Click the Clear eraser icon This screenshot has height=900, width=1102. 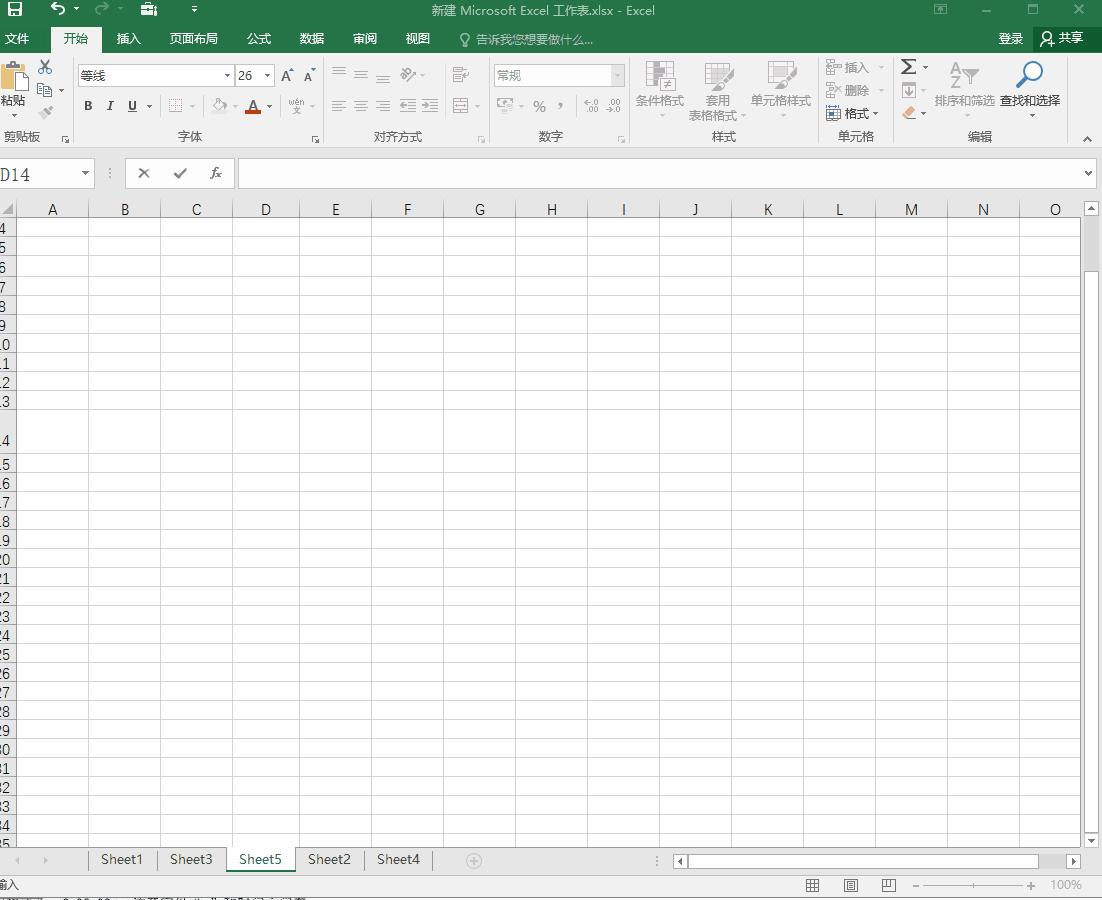(909, 112)
